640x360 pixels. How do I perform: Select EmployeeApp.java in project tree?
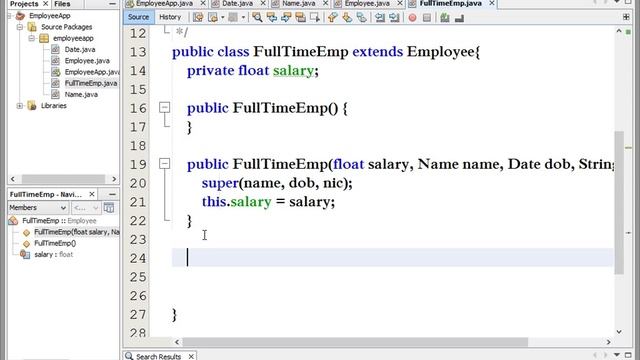coord(92,72)
